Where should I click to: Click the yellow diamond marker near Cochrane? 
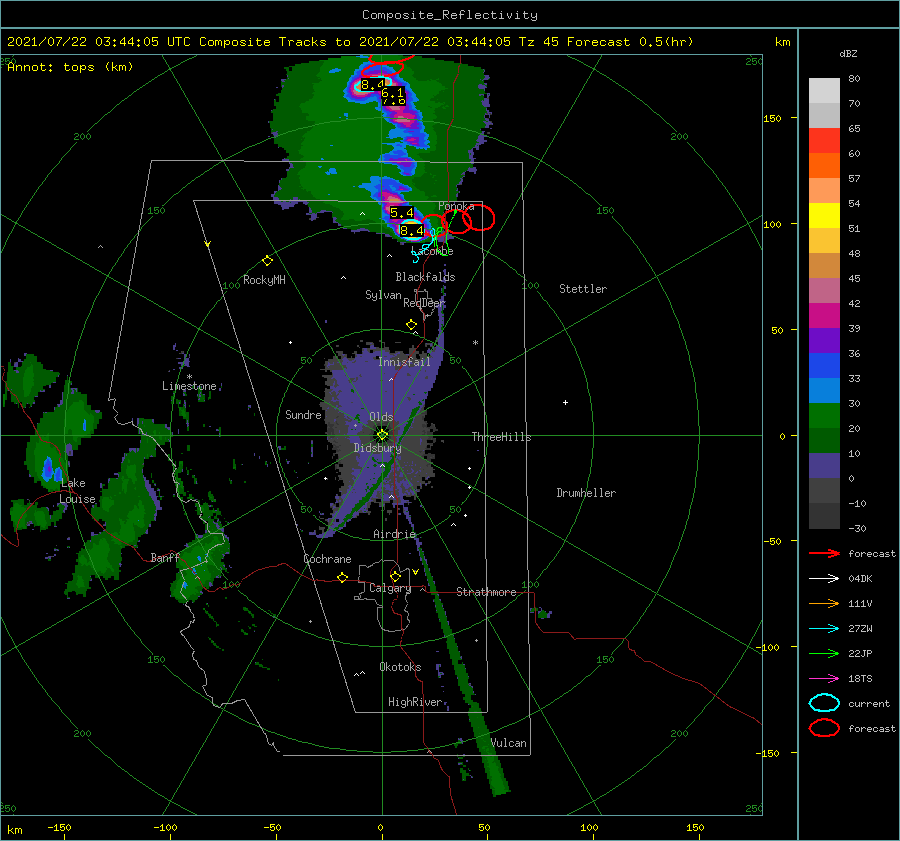pyautogui.click(x=342, y=577)
